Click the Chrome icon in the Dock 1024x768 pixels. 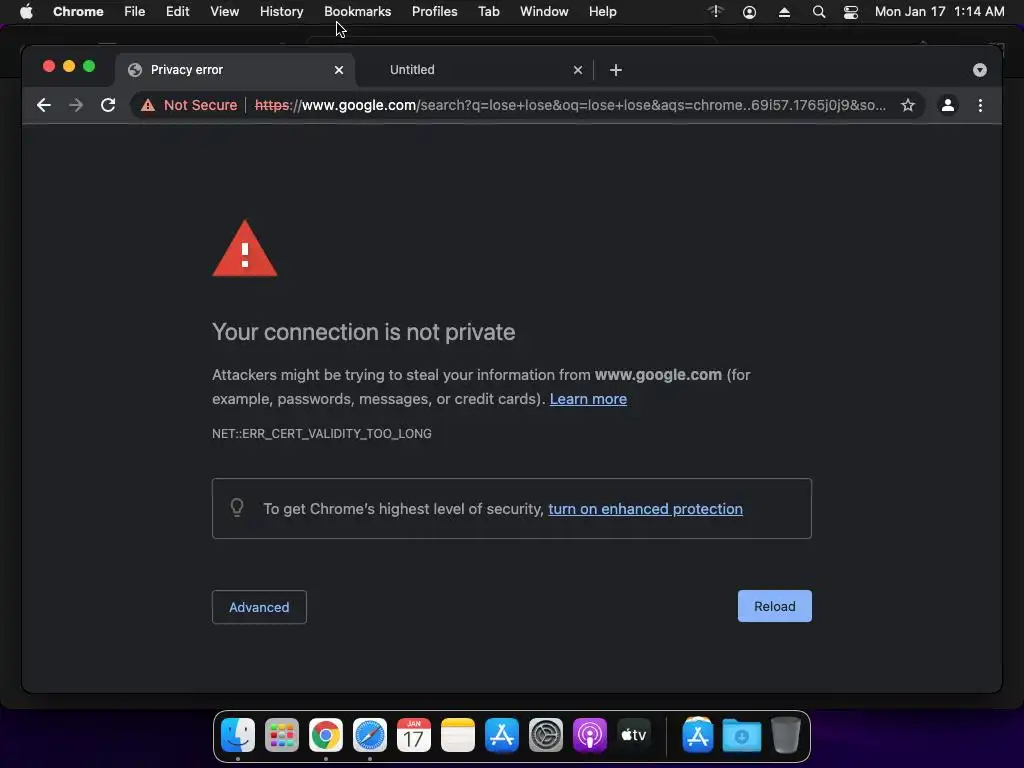coord(326,735)
